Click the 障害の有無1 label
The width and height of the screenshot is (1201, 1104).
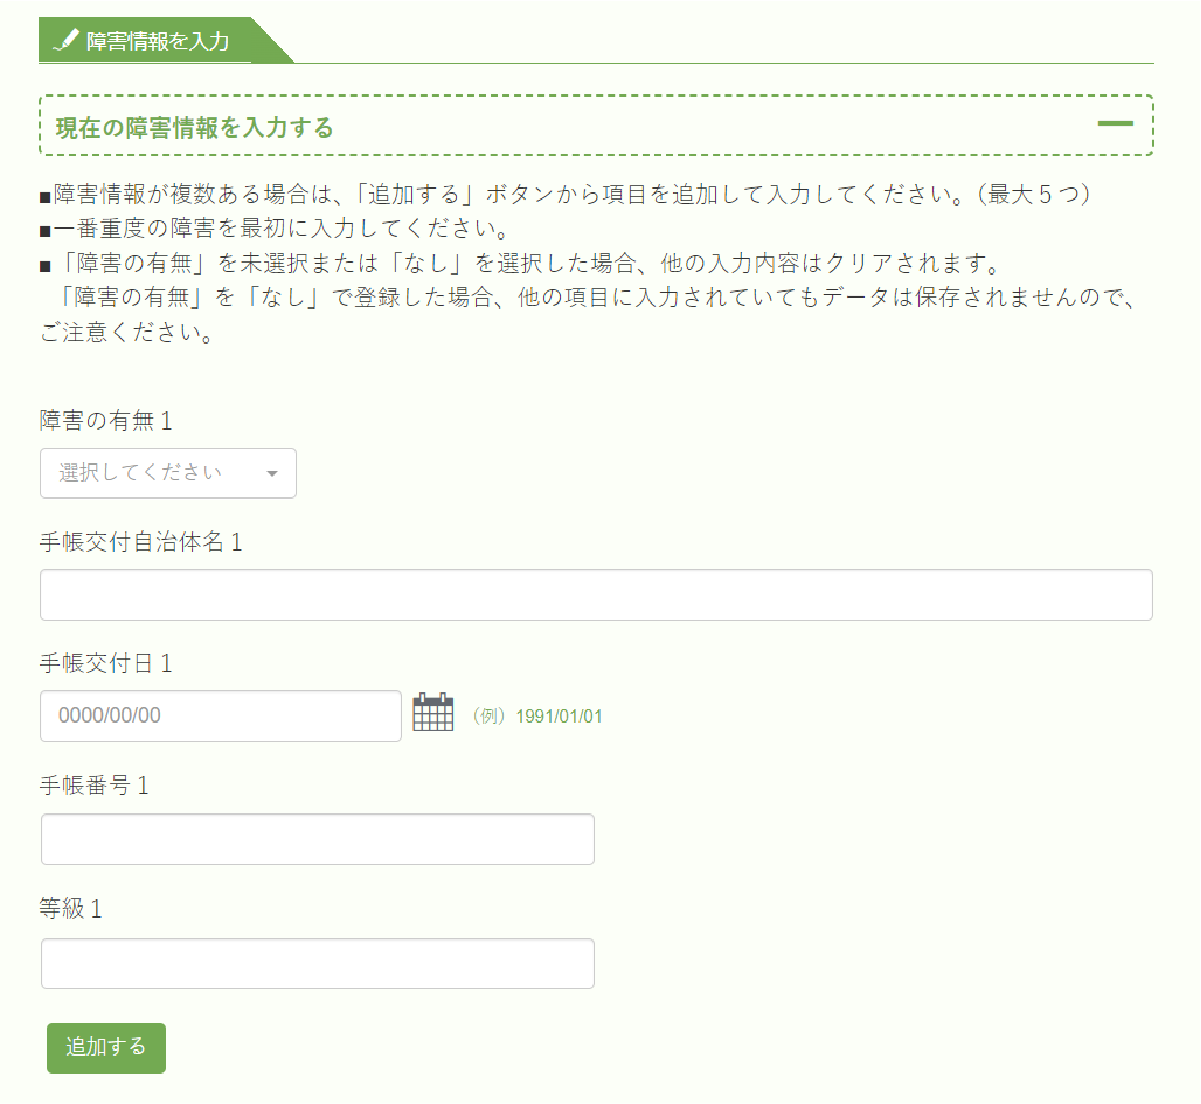pyautogui.click(x=106, y=421)
